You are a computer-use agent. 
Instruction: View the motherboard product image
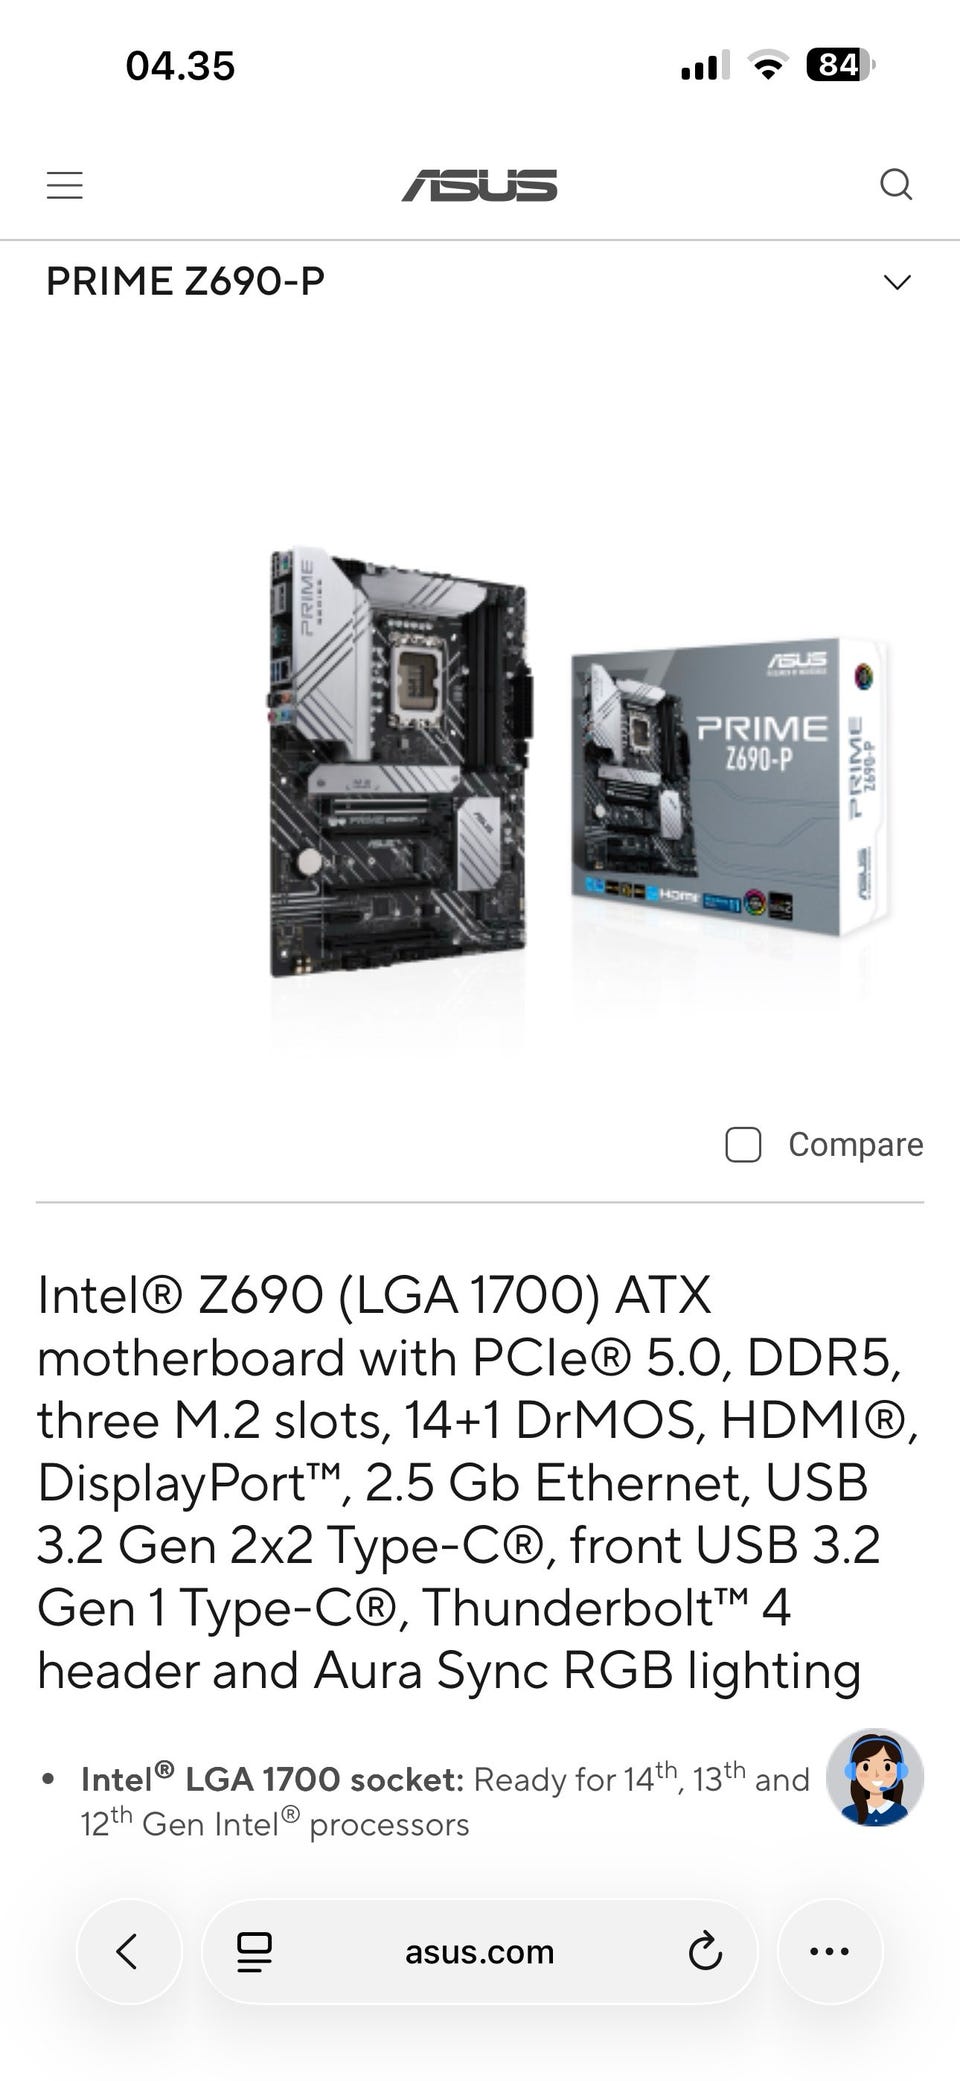400,762
